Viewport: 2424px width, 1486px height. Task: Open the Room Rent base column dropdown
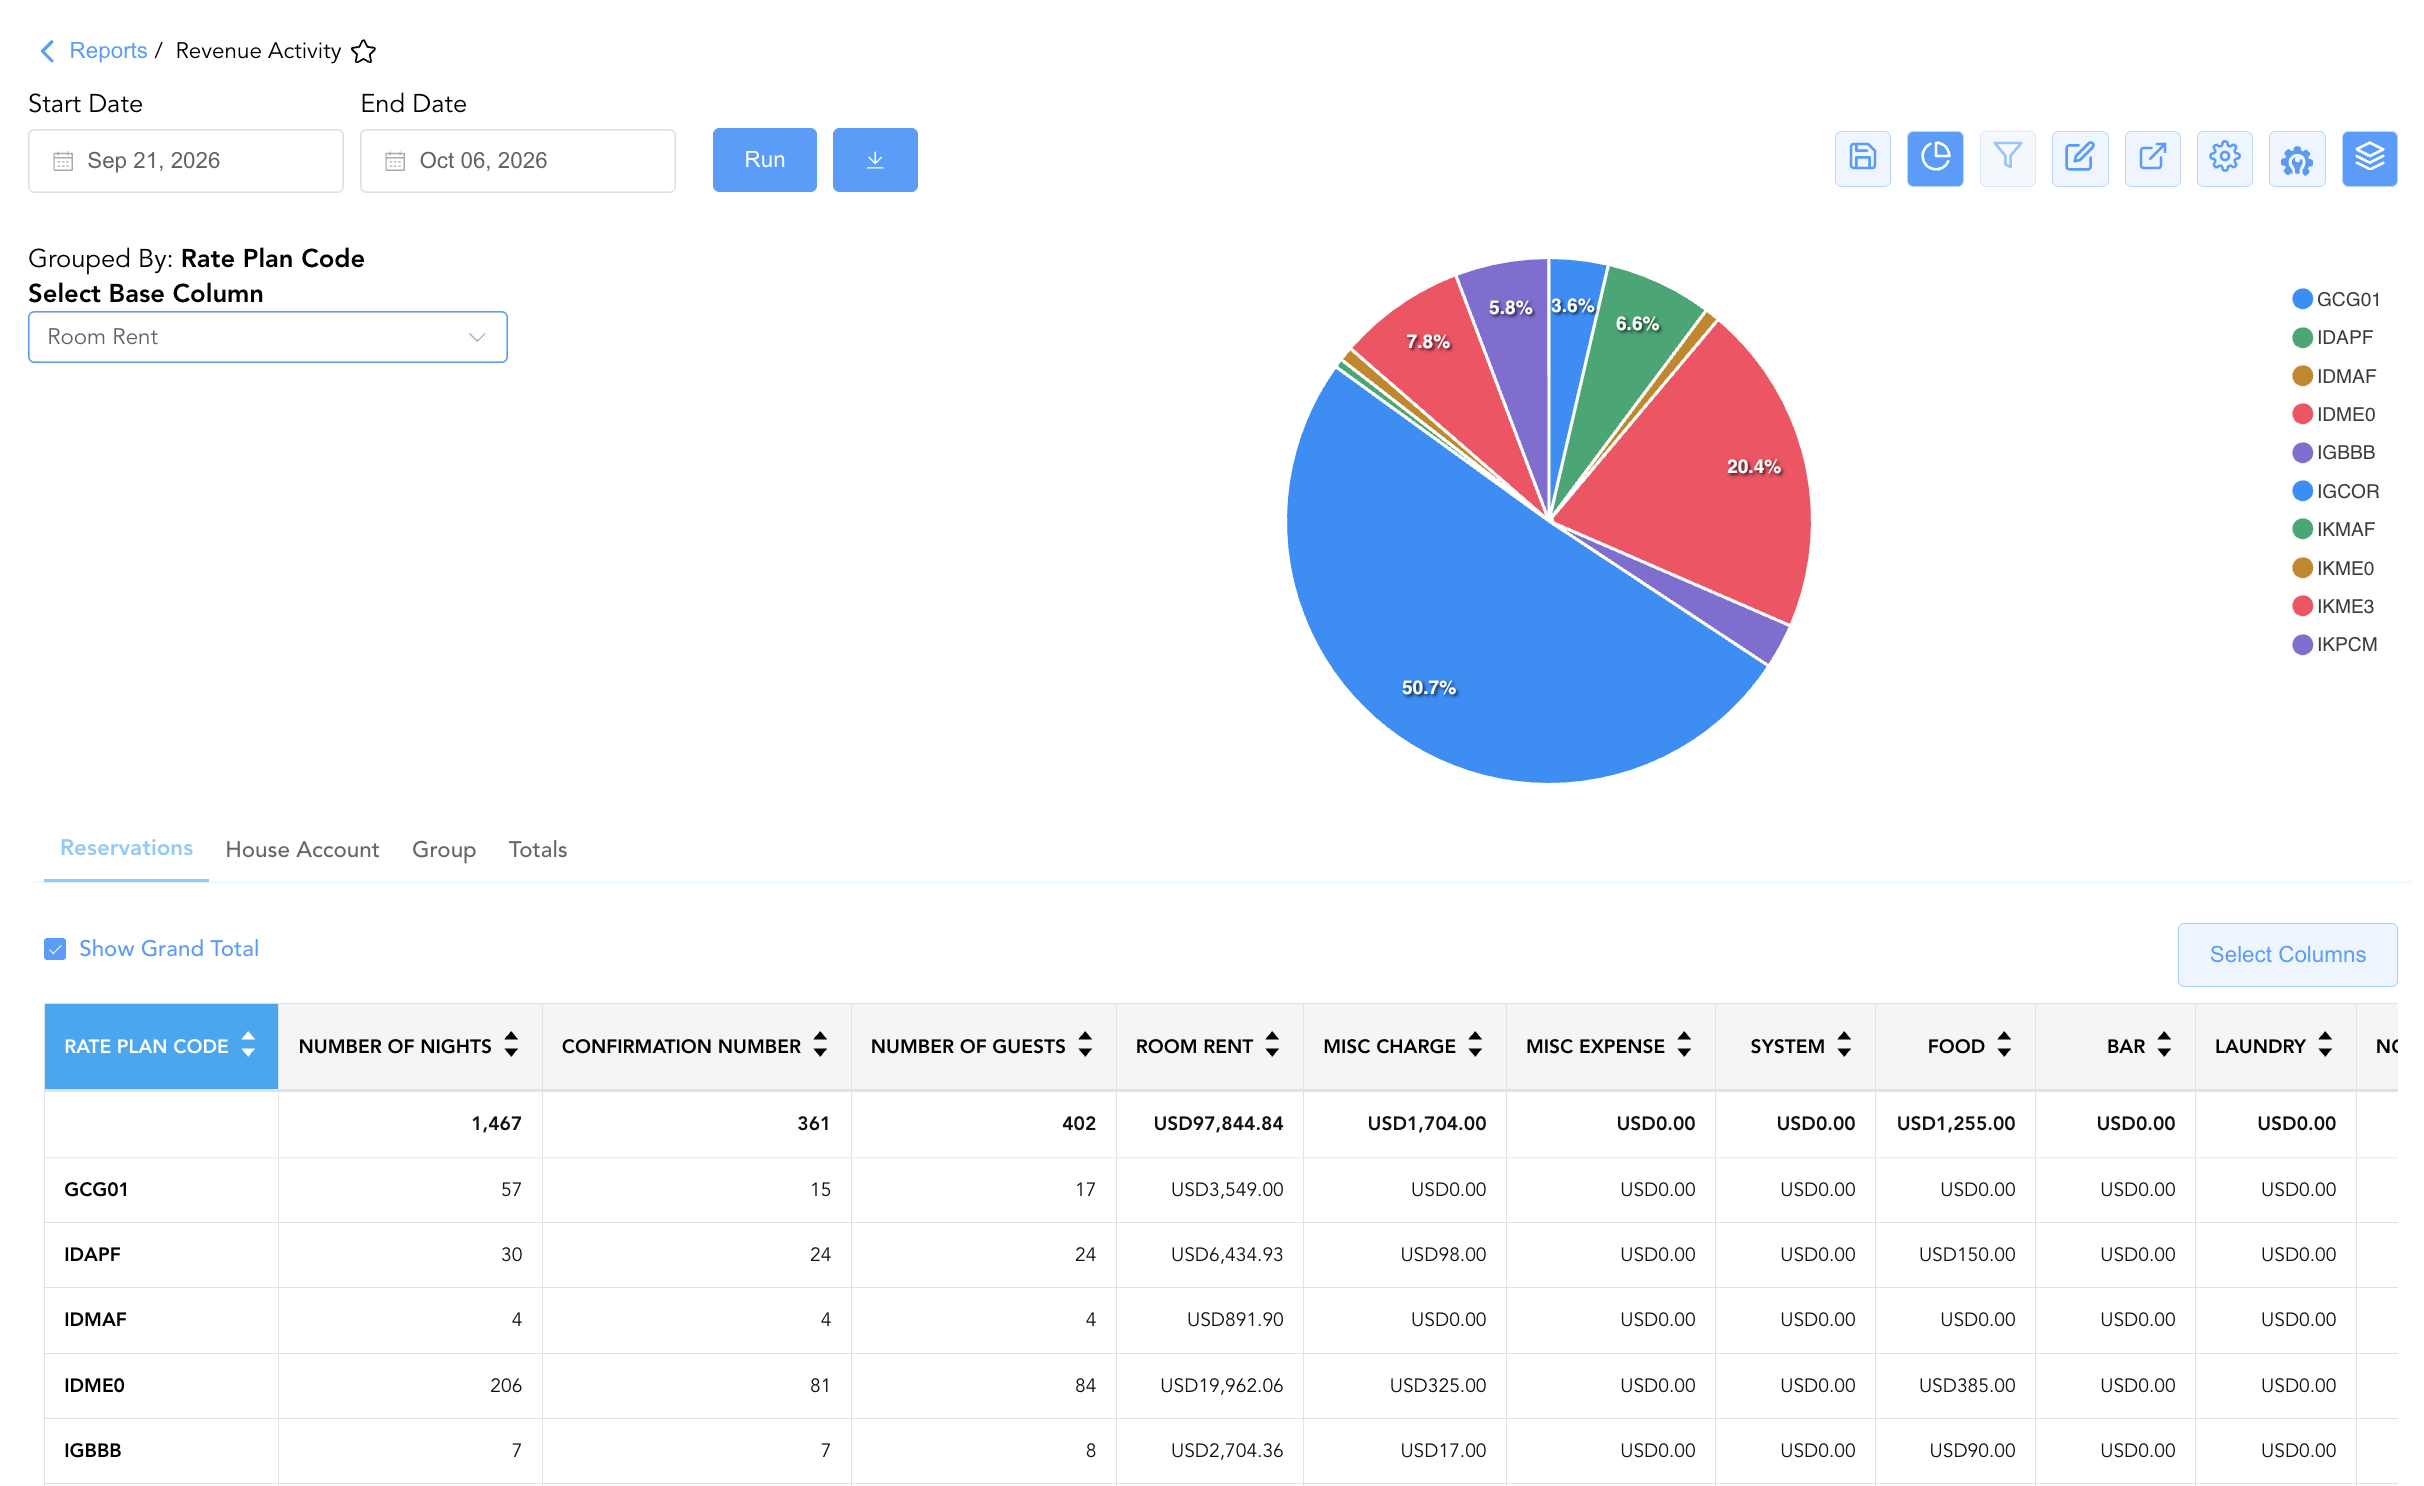click(x=268, y=337)
